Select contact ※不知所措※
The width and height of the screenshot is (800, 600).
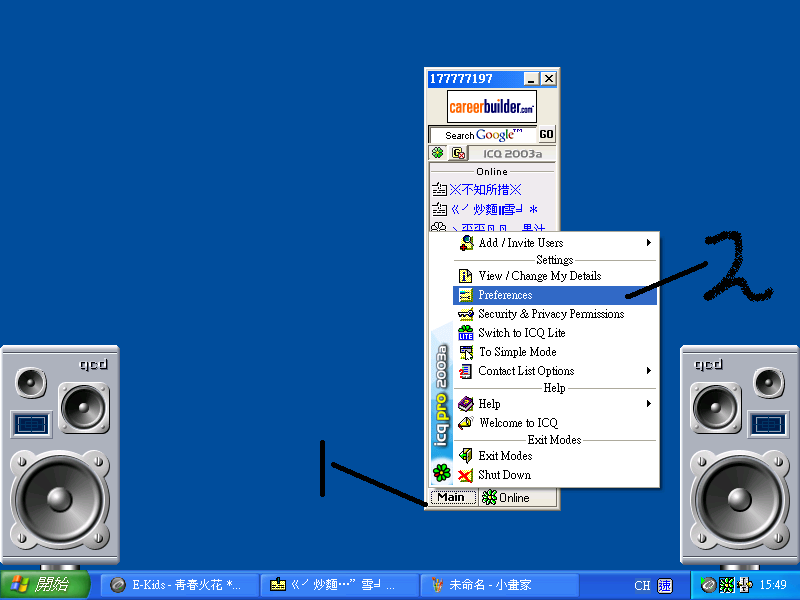[x=485, y=190]
